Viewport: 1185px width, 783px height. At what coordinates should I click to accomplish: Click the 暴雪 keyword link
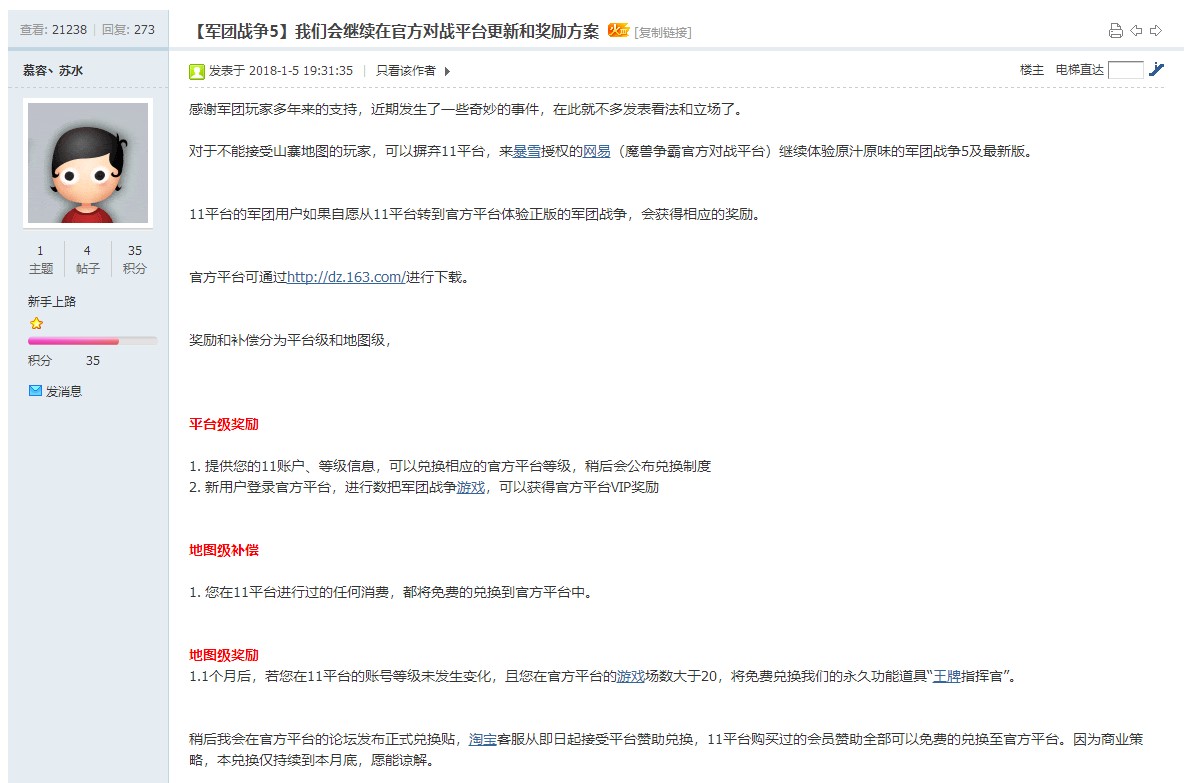[527, 151]
